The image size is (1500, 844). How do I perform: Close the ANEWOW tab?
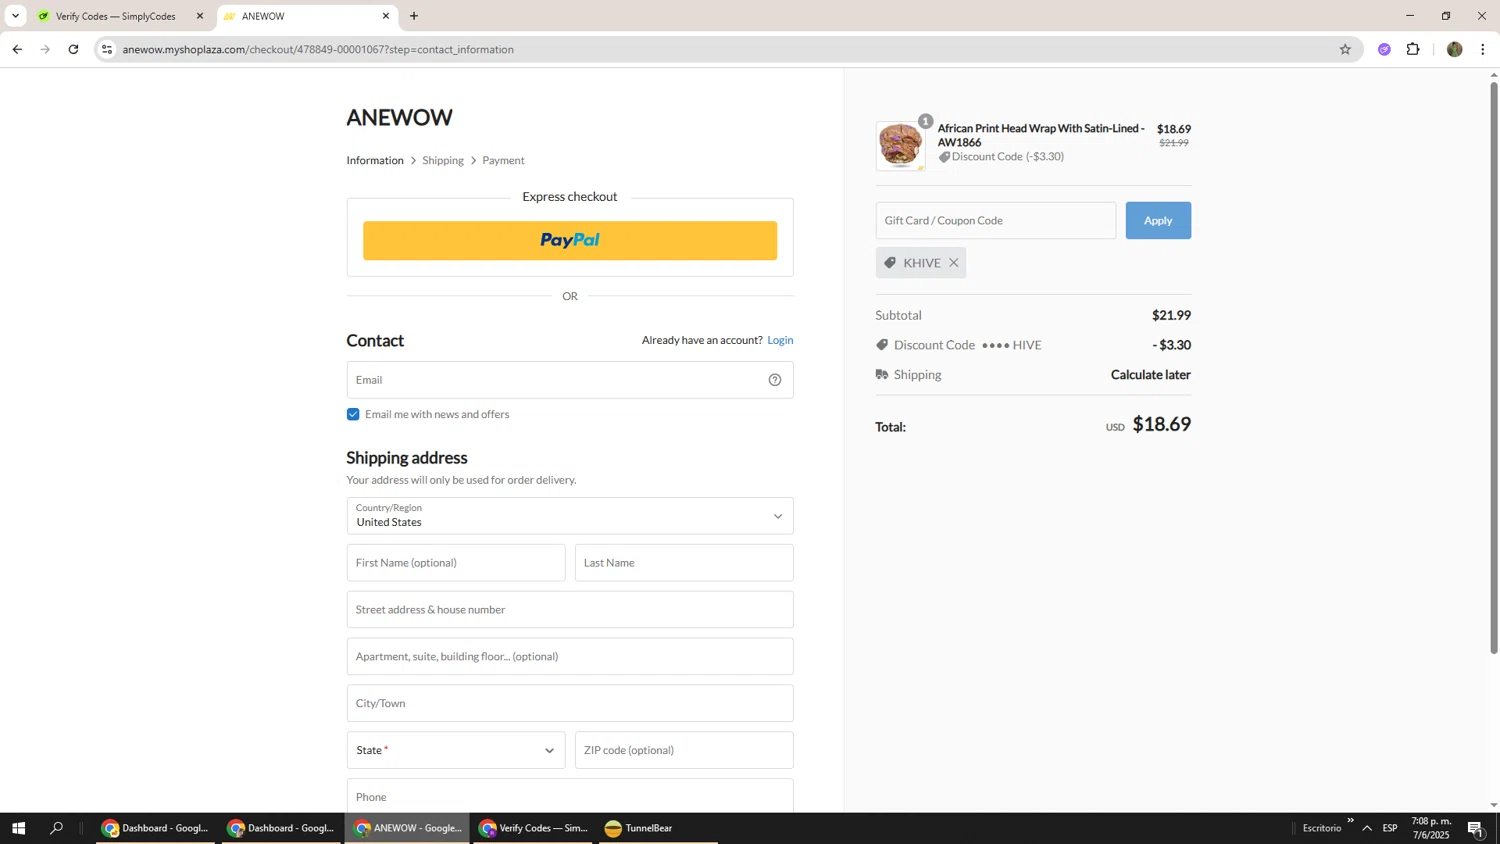(386, 16)
